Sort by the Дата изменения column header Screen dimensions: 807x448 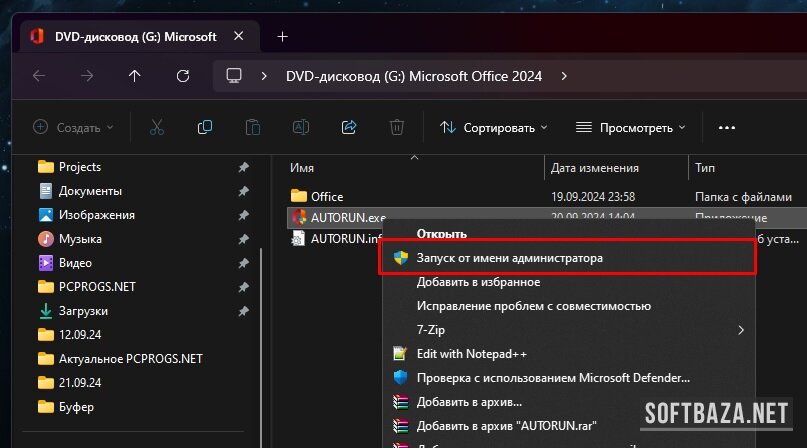tap(595, 167)
